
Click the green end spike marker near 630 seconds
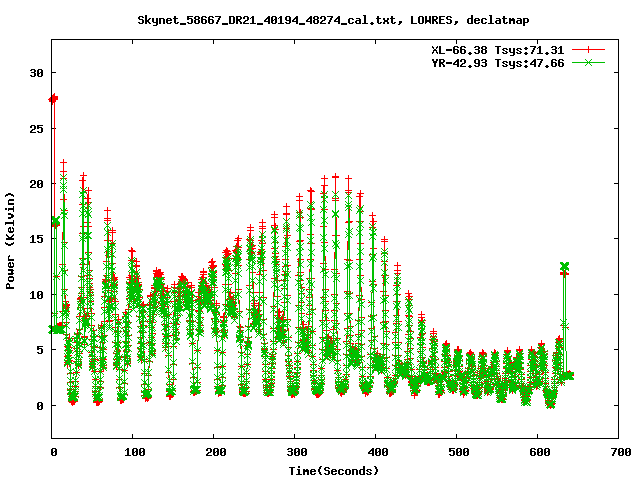point(564,267)
